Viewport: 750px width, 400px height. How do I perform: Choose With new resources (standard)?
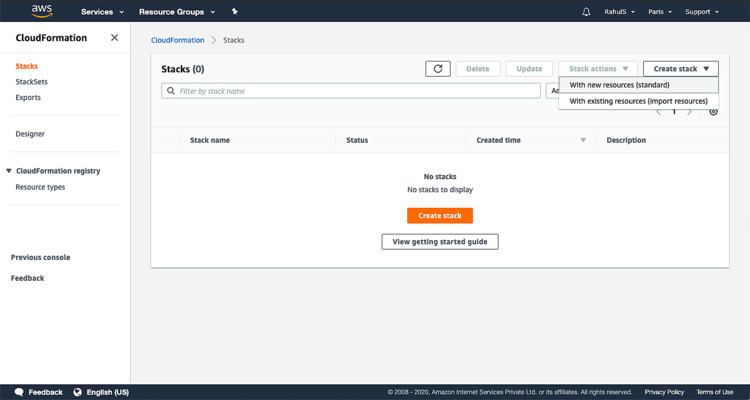click(x=619, y=85)
